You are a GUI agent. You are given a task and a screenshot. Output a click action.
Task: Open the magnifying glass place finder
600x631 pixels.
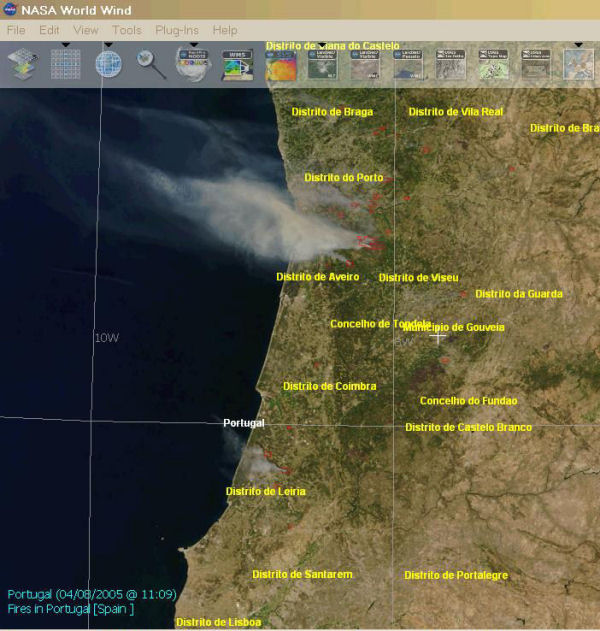click(151, 65)
